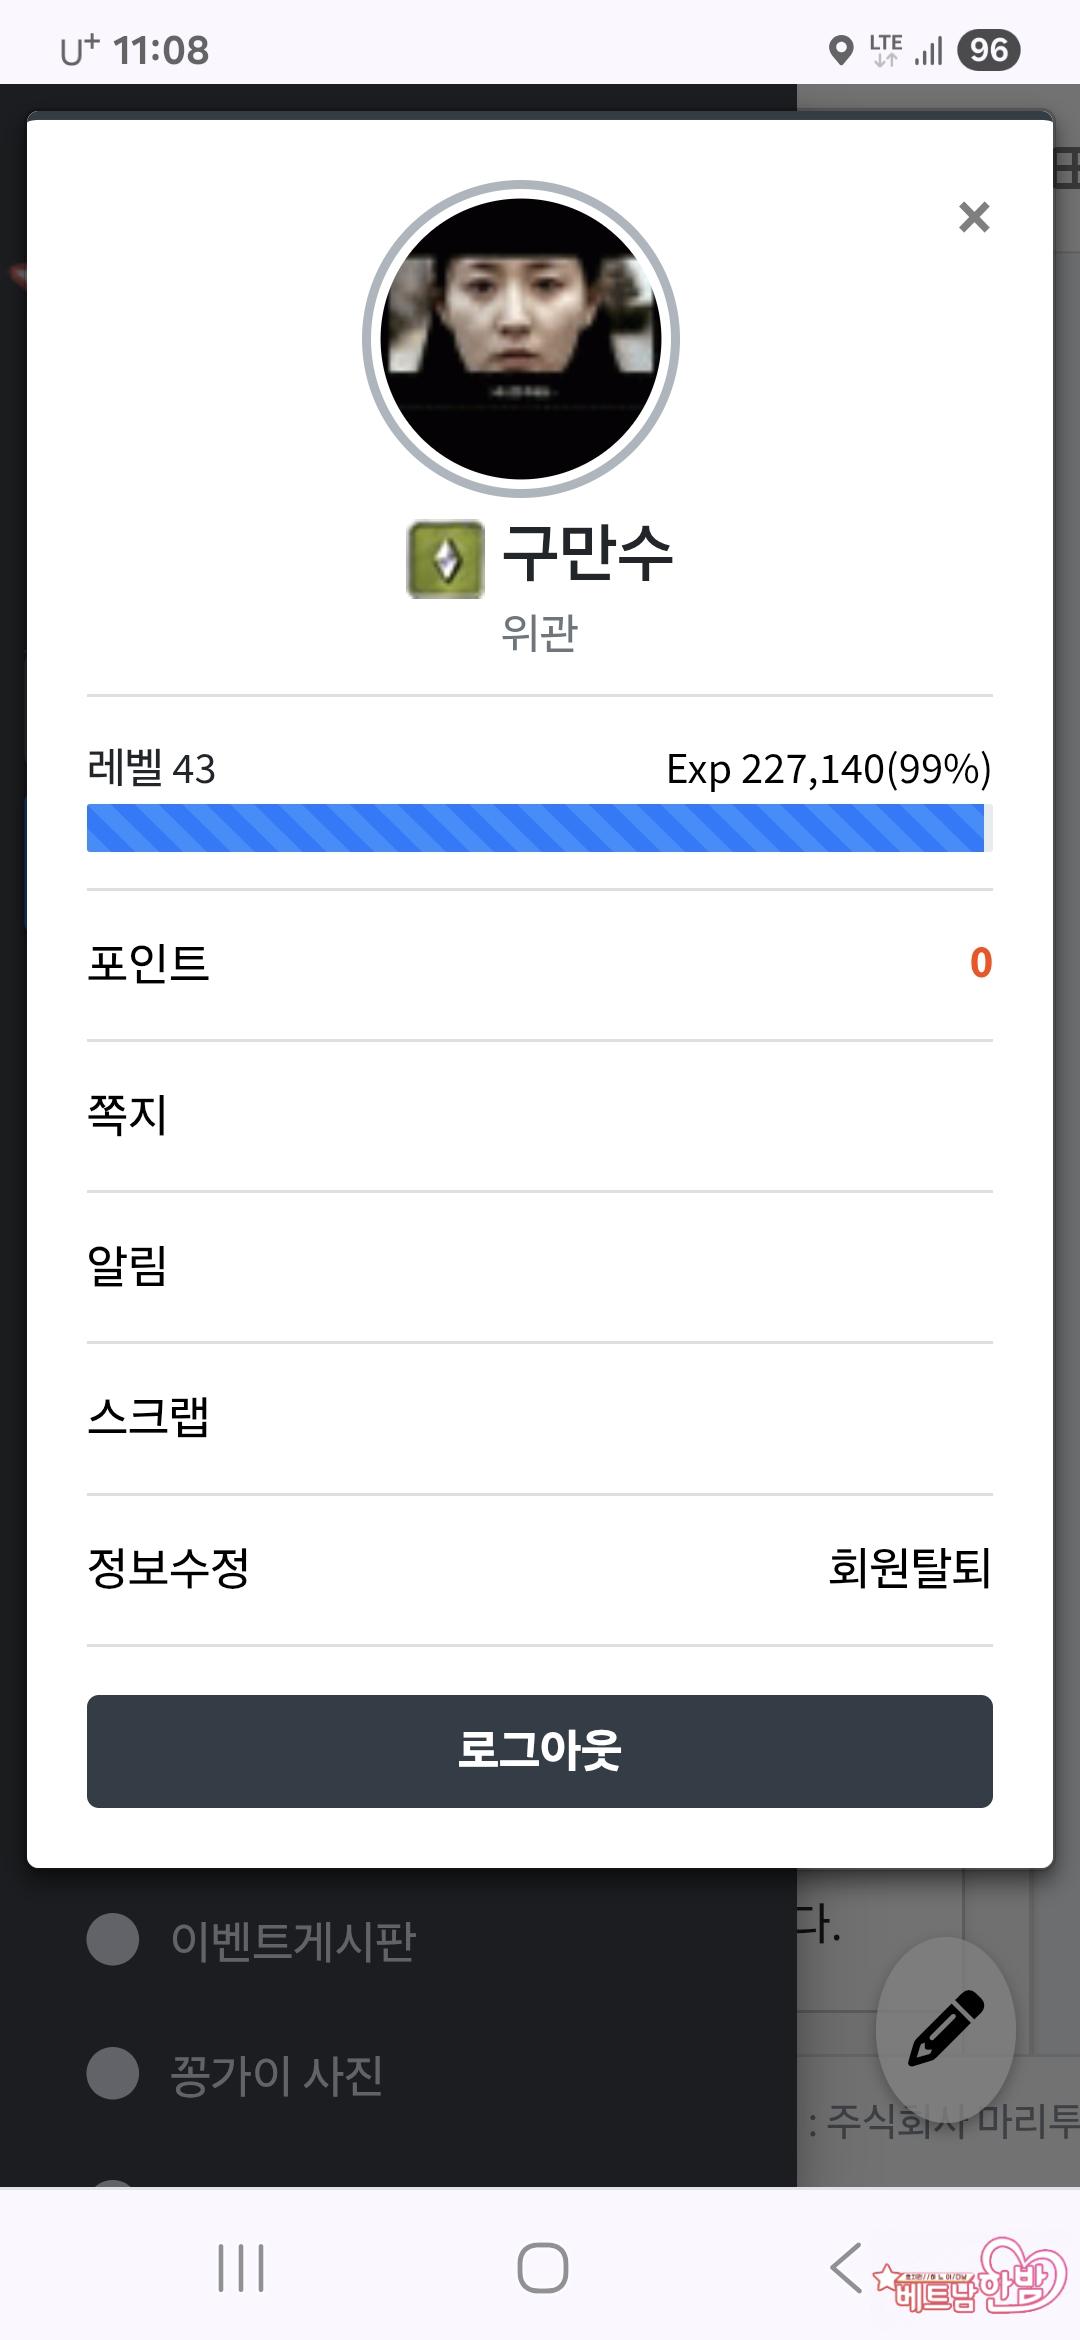Open the 스크랩 entry
Screen dimensions: 1080x2340
point(148,1417)
